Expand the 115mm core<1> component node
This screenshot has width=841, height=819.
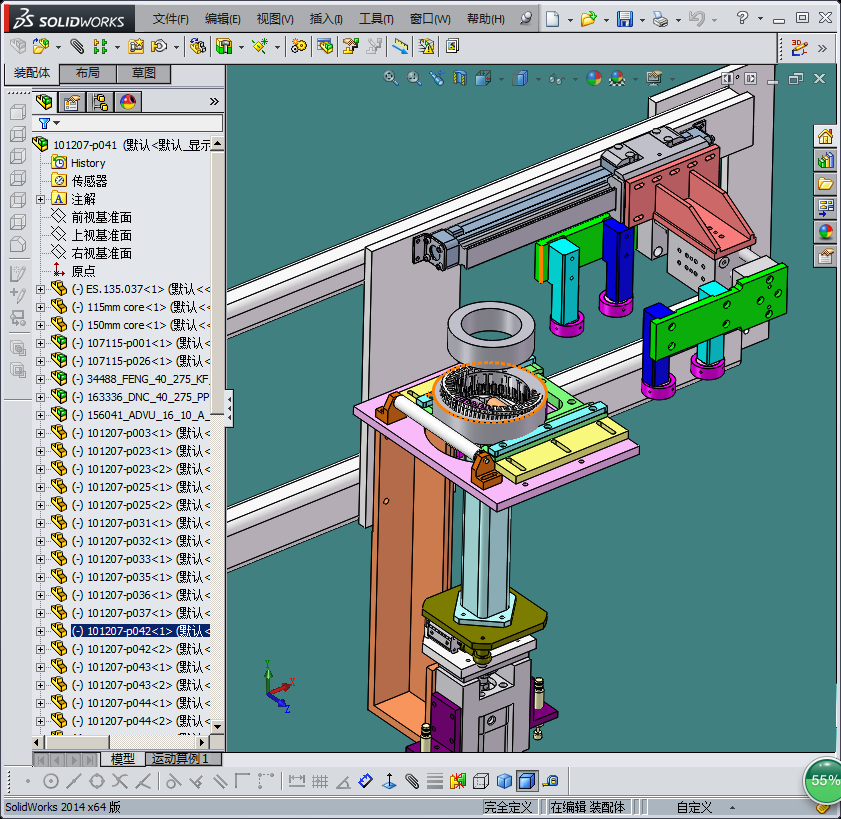pyautogui.click(x=41, y=307)
